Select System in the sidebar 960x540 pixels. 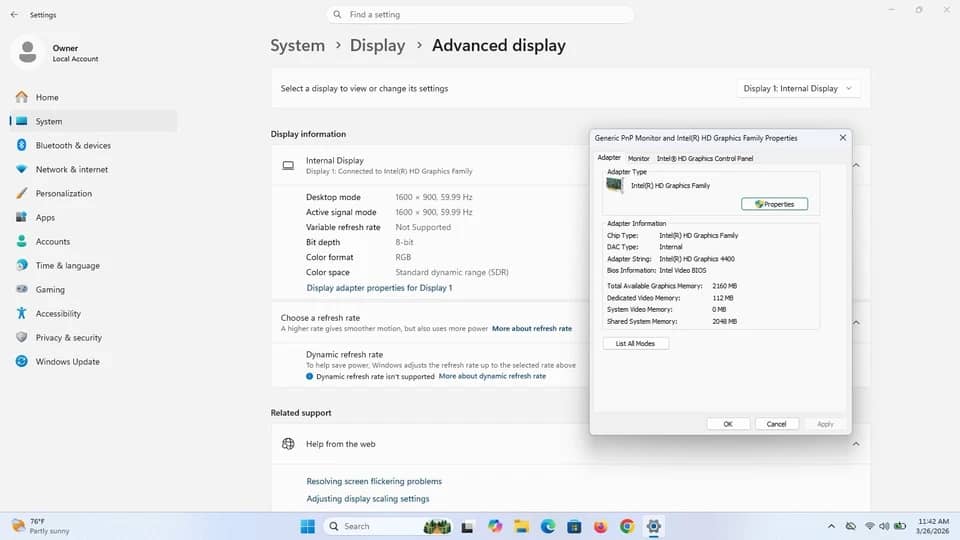(93, 121)
